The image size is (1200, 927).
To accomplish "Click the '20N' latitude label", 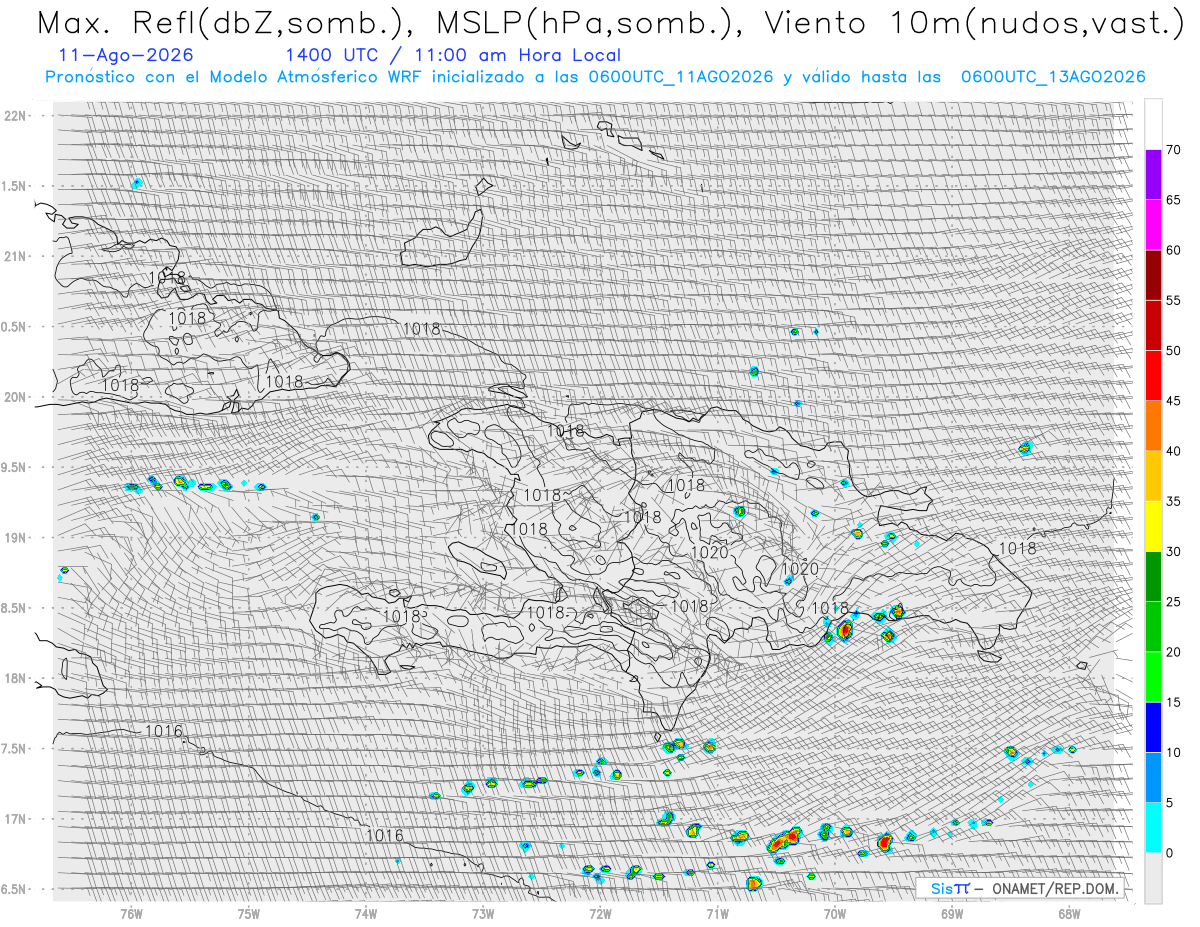I will pyautogui.click(x=14, y=397).
